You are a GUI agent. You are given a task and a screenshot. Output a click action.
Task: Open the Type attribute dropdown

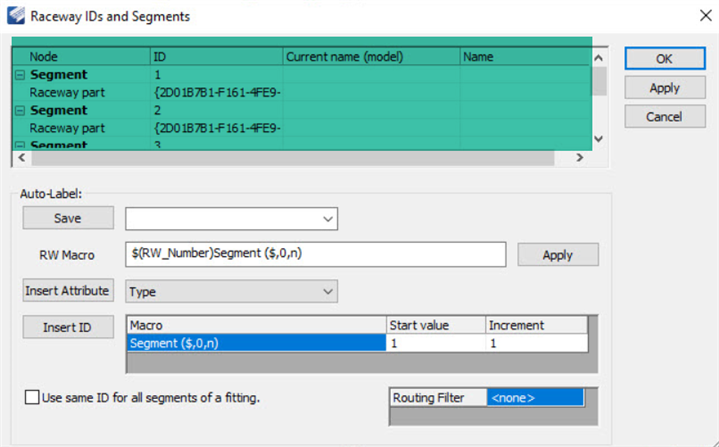click(x=327, y=291)
